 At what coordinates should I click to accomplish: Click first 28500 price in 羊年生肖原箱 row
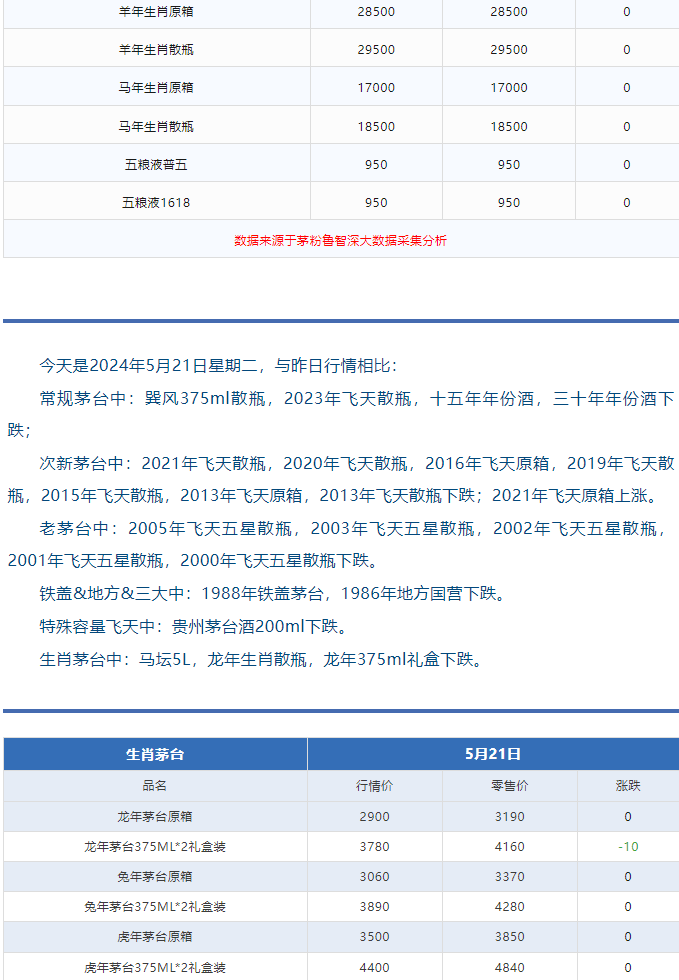[376, 12]
